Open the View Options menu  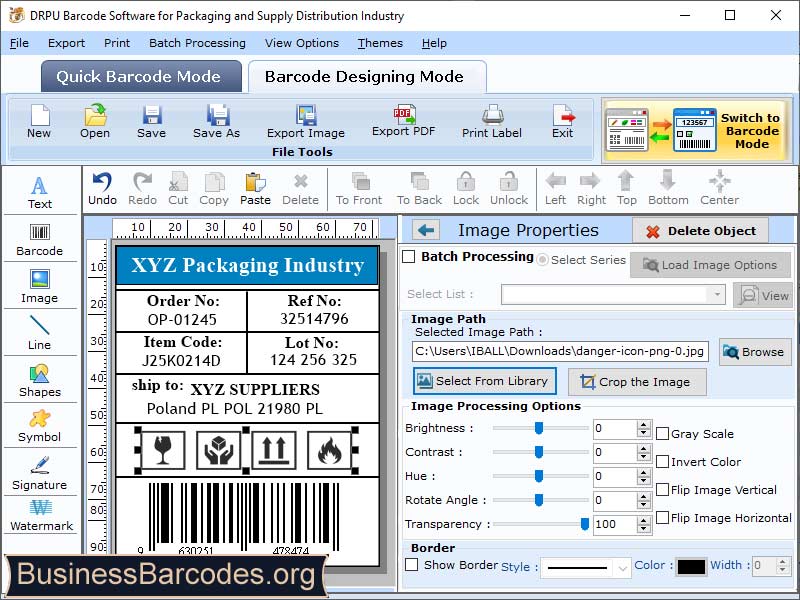[x=302, y=43]
